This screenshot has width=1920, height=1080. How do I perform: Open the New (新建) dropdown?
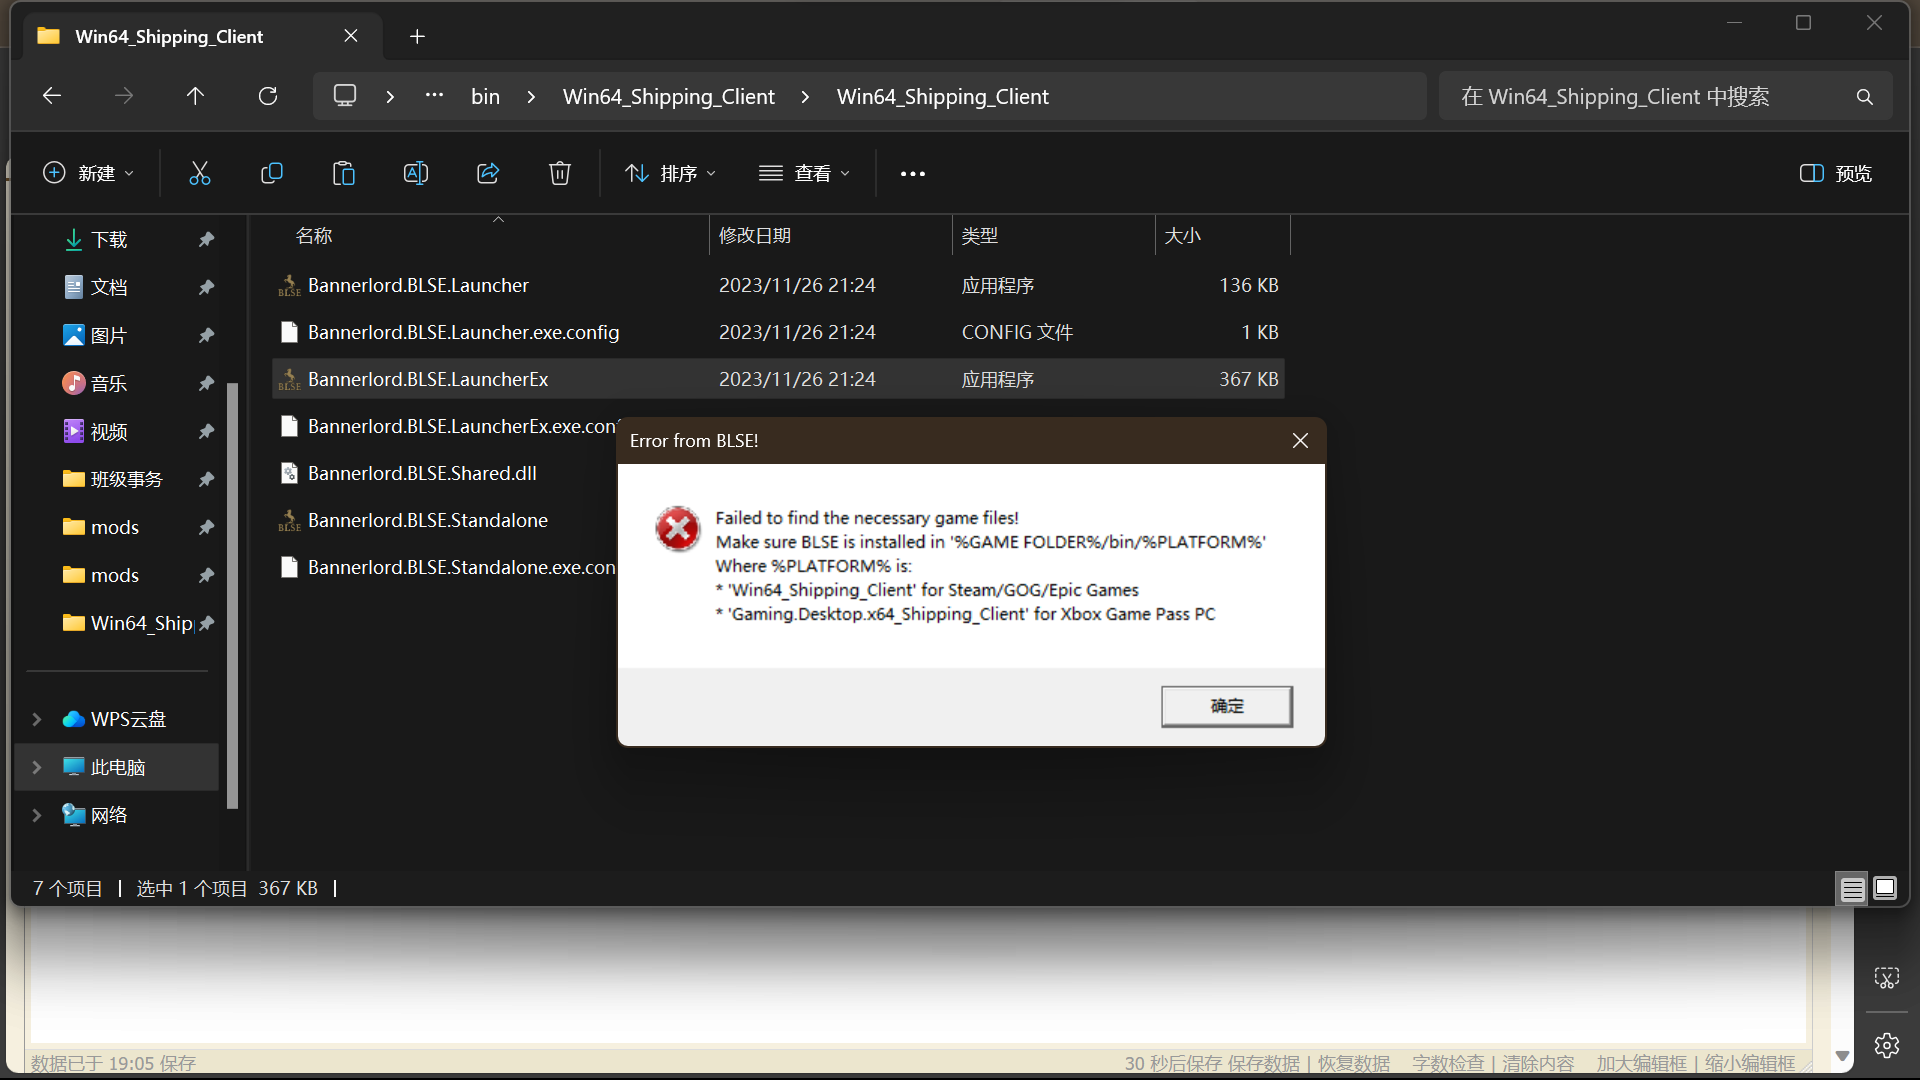pyautogui.click(x=88, y=173)
